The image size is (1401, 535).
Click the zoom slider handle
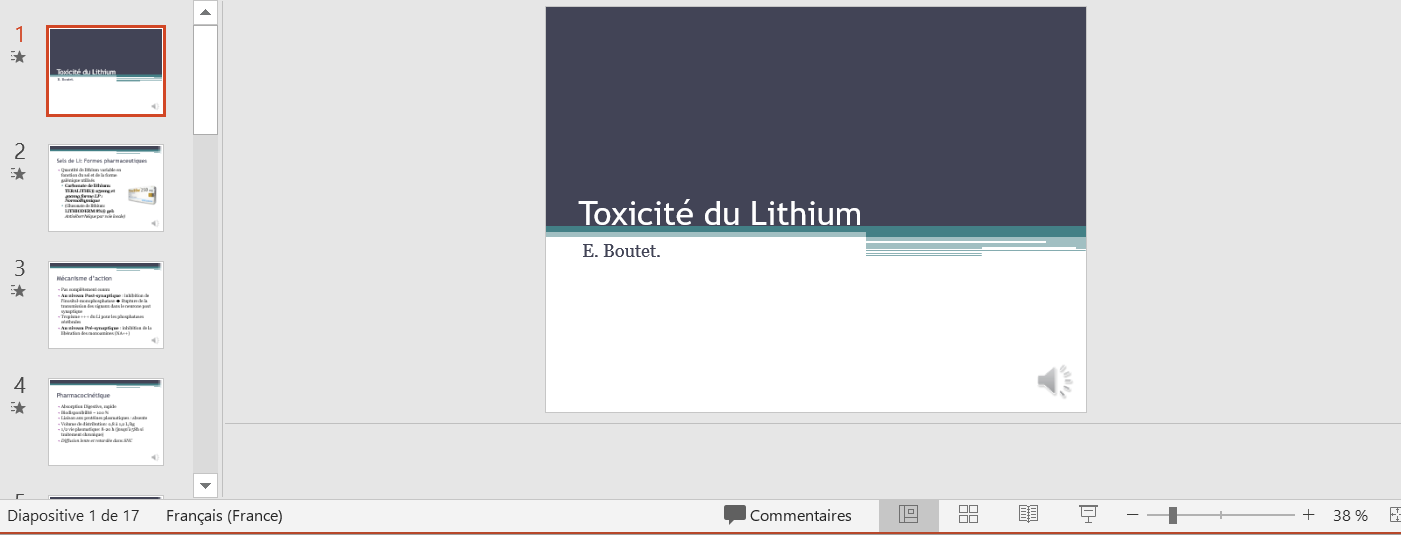coord(1172,515)
